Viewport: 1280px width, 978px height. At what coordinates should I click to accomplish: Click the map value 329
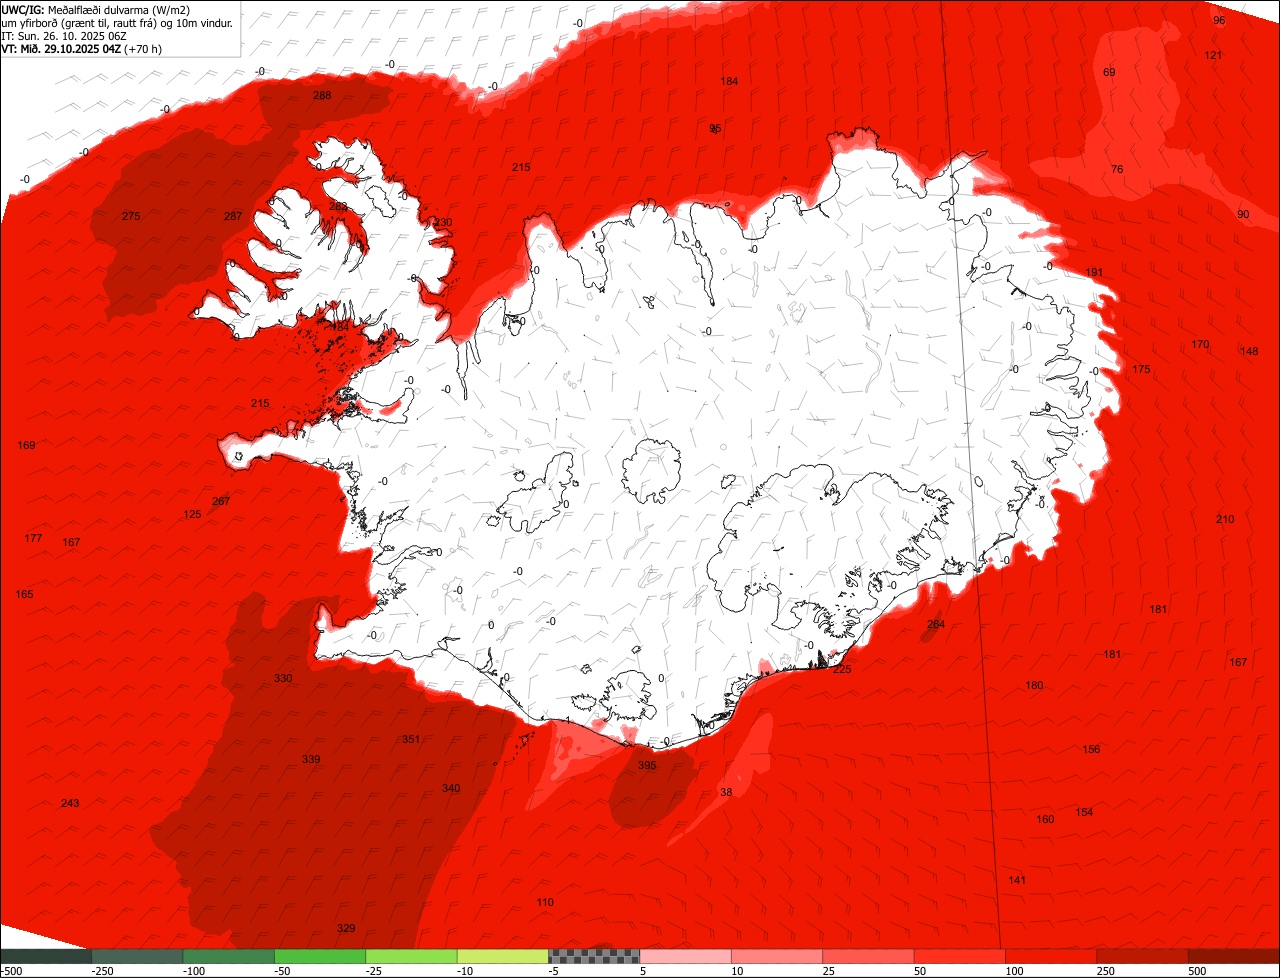point(346,929)
